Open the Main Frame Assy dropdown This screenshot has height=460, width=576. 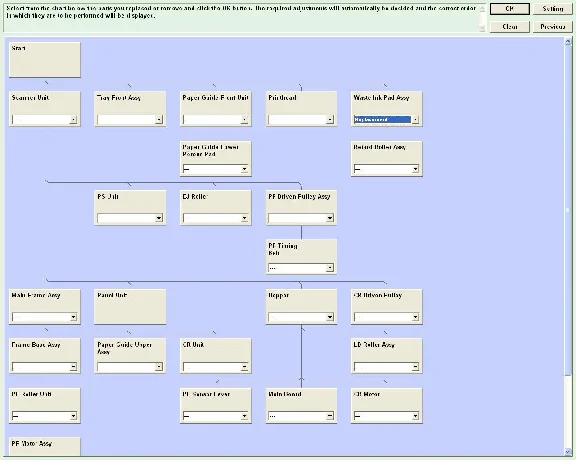(44, 317)
